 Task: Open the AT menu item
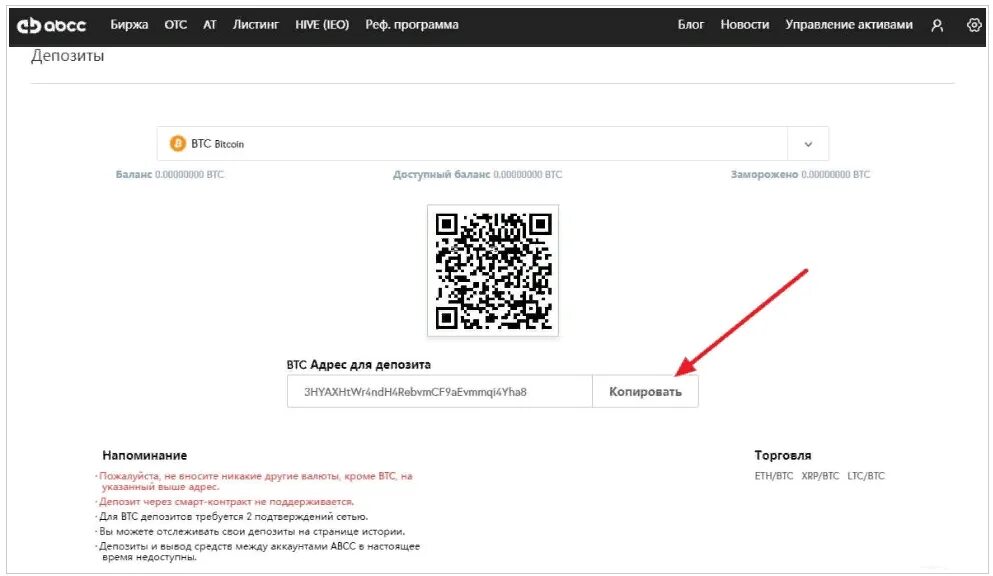click(210, 25)
